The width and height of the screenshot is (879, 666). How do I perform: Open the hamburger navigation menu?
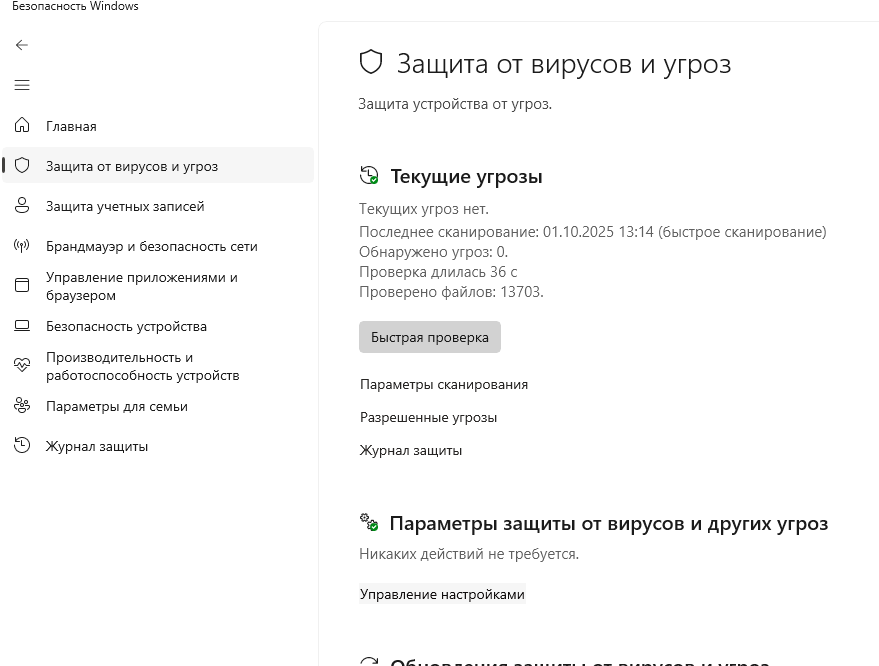point(22,85)
